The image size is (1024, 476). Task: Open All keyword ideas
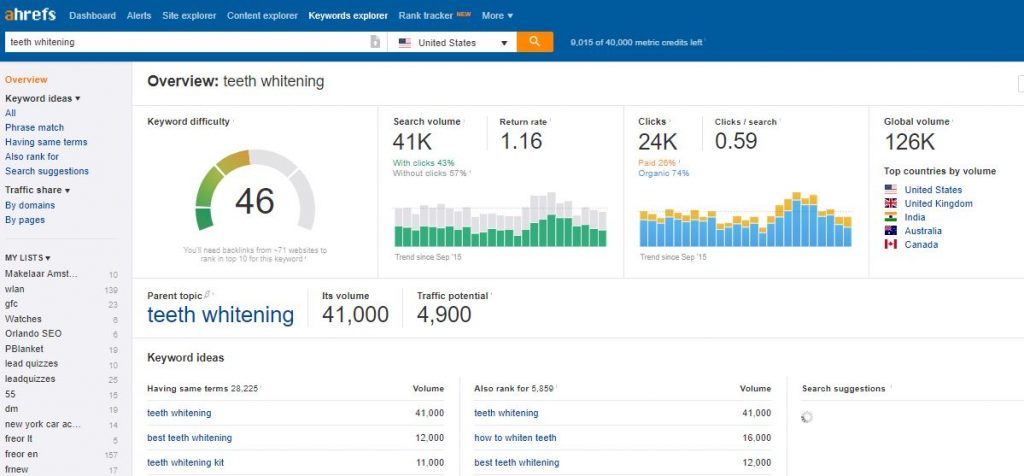click(x=10, y=113)
